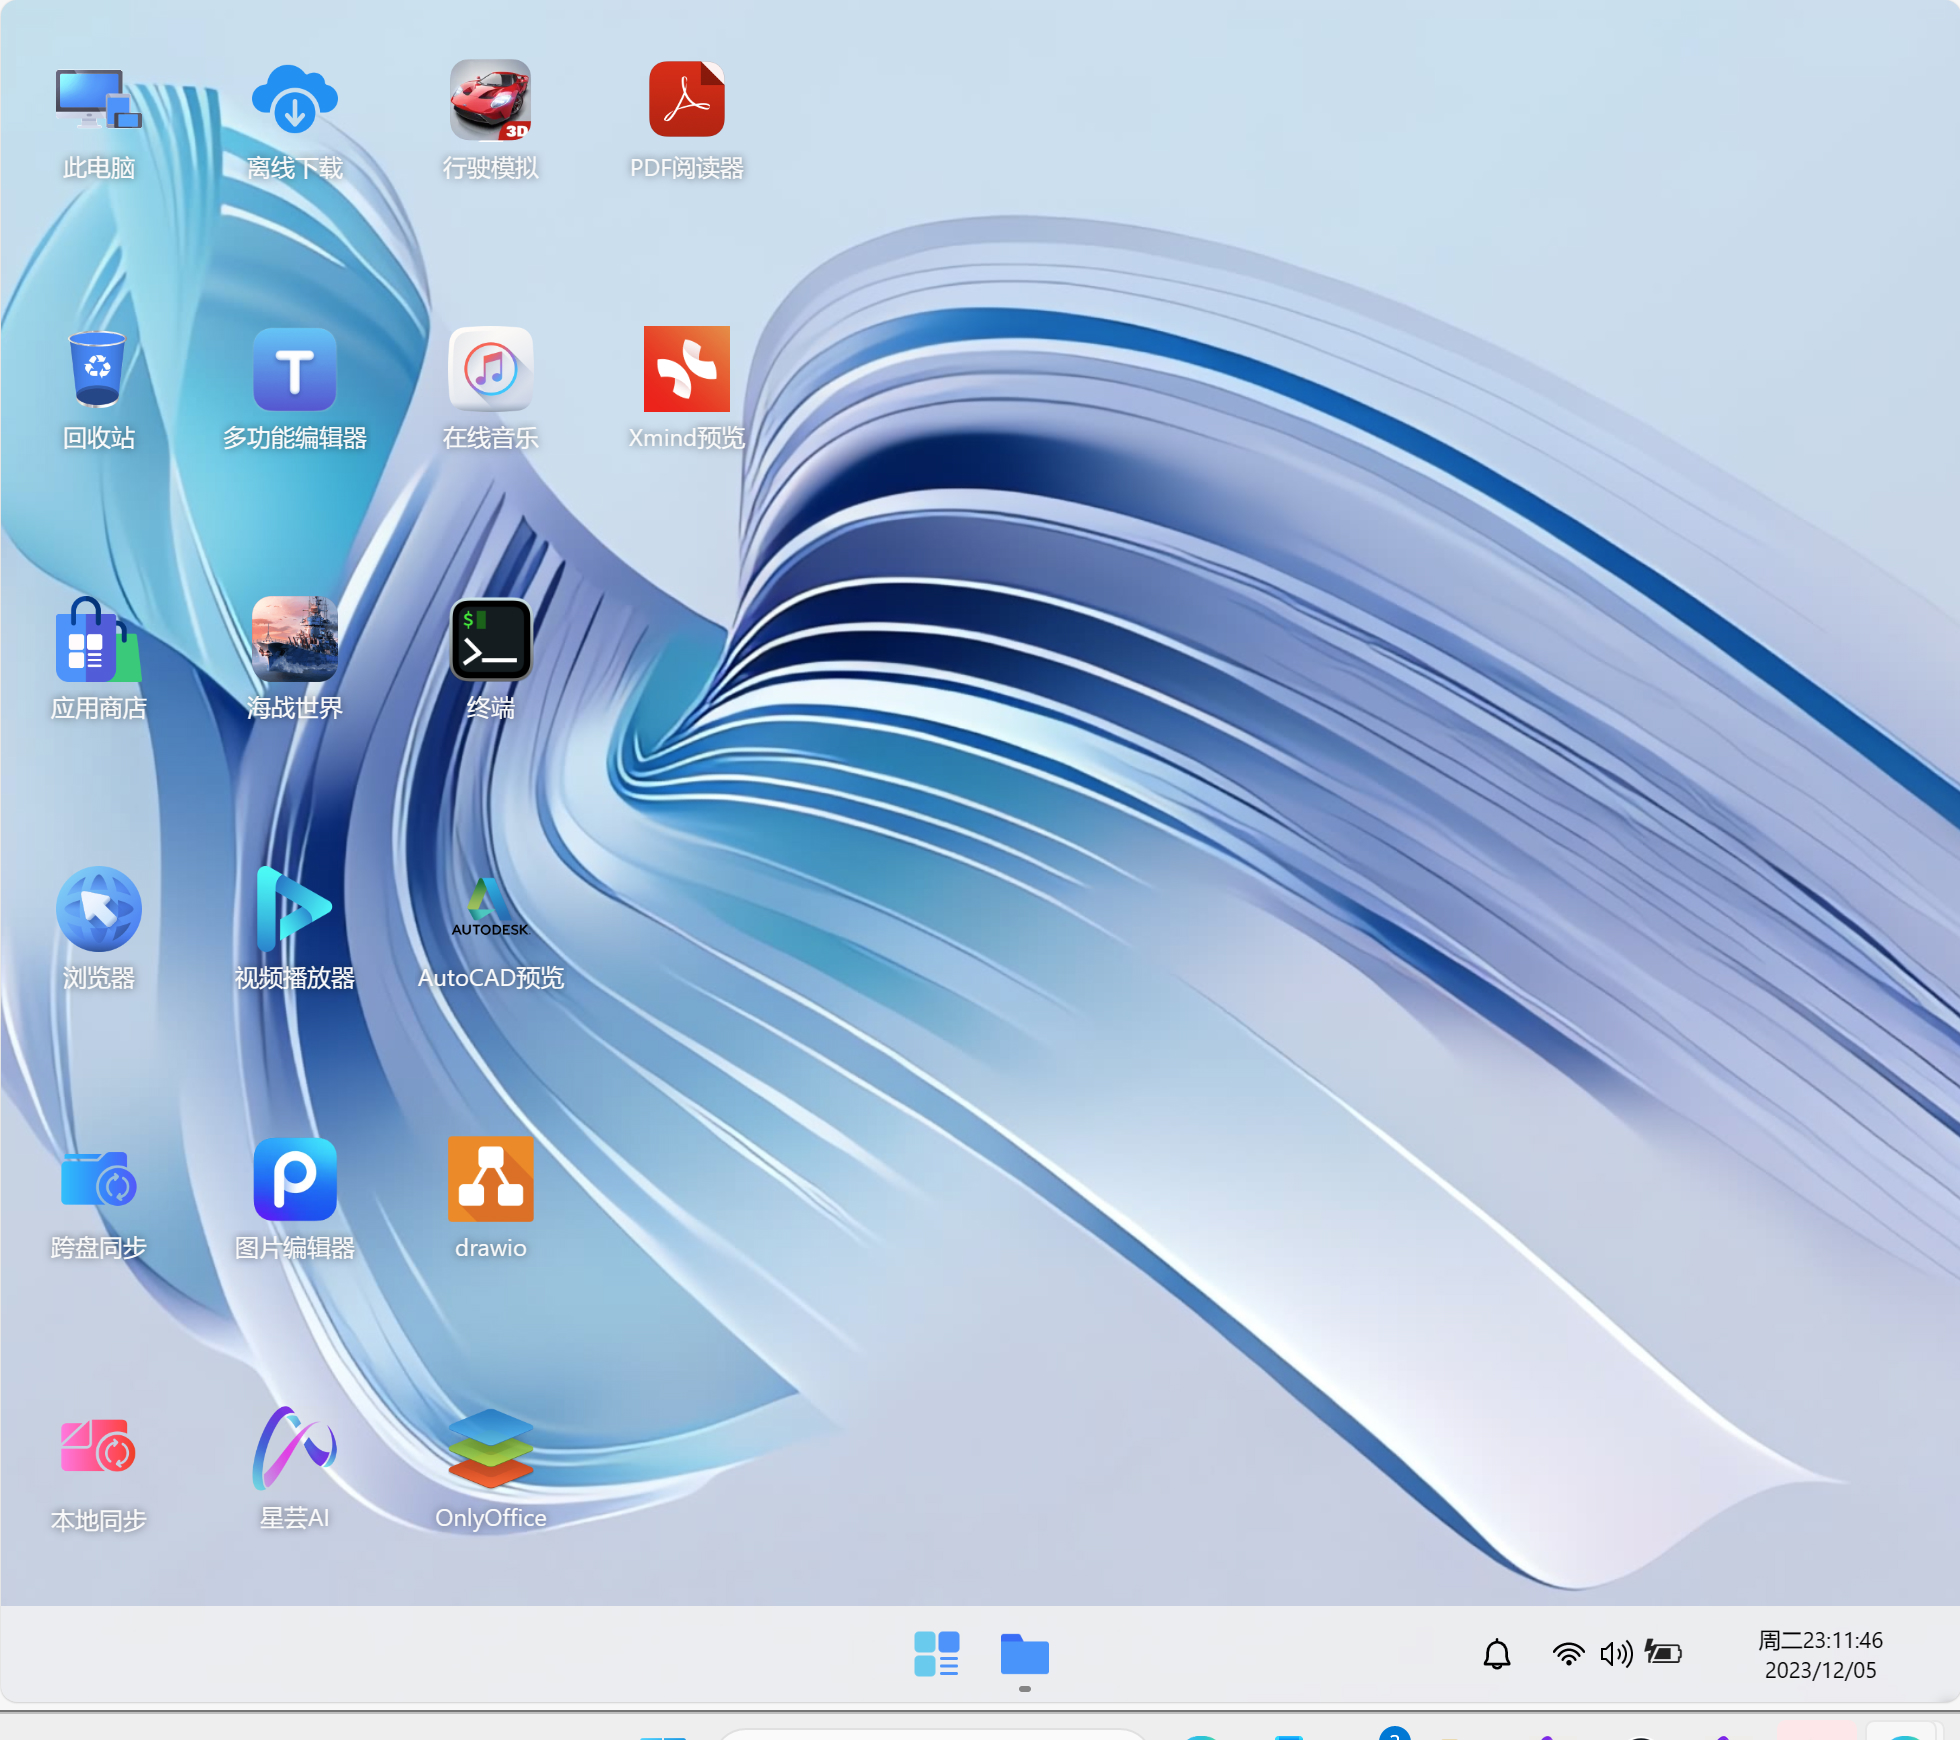Open the 视频播放器 play icon
Viewport: 1960px width, 1740px height.
294,909
